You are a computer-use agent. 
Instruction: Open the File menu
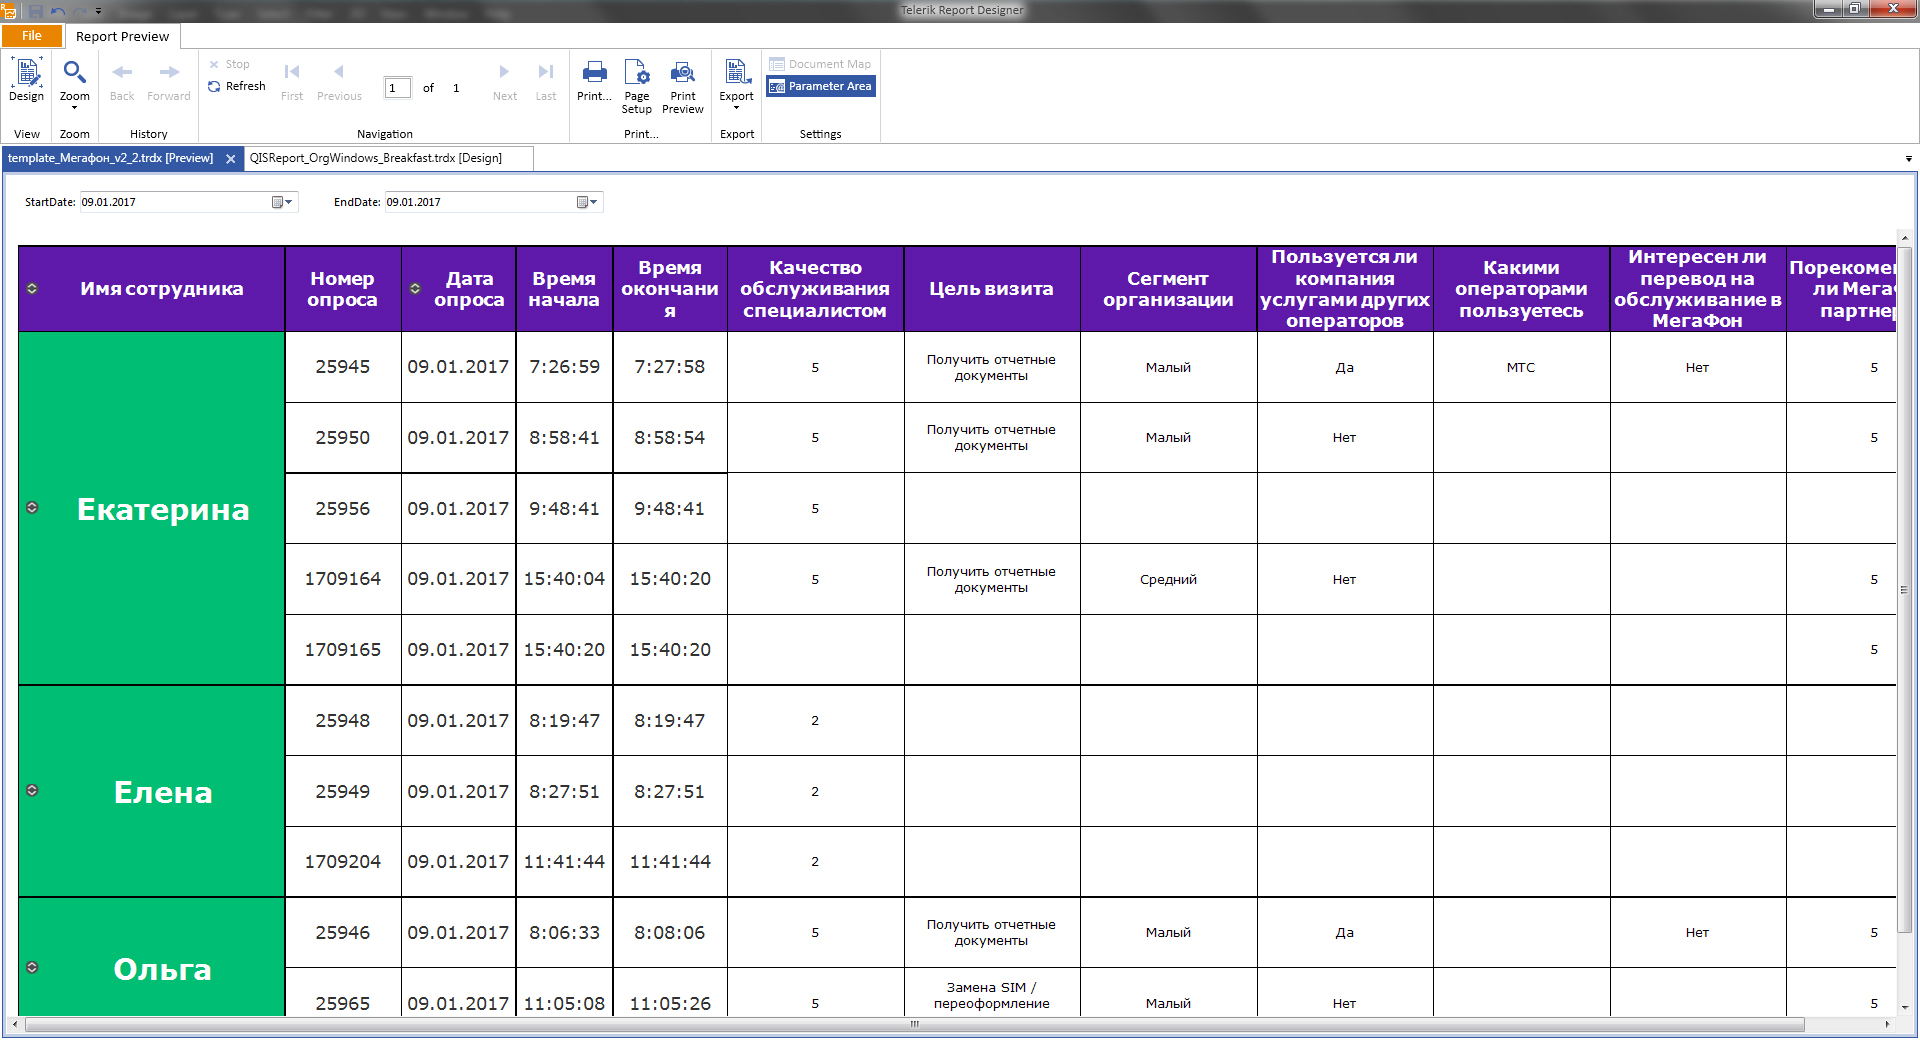click(x=32, y=36)
